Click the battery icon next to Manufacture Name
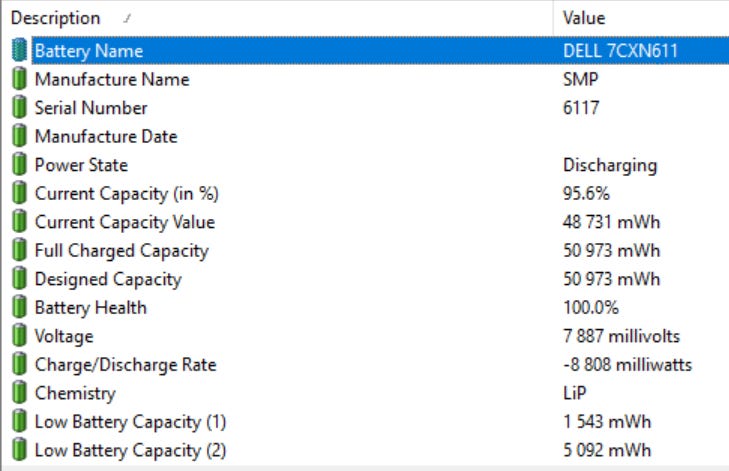 click(x=19, y=79)
